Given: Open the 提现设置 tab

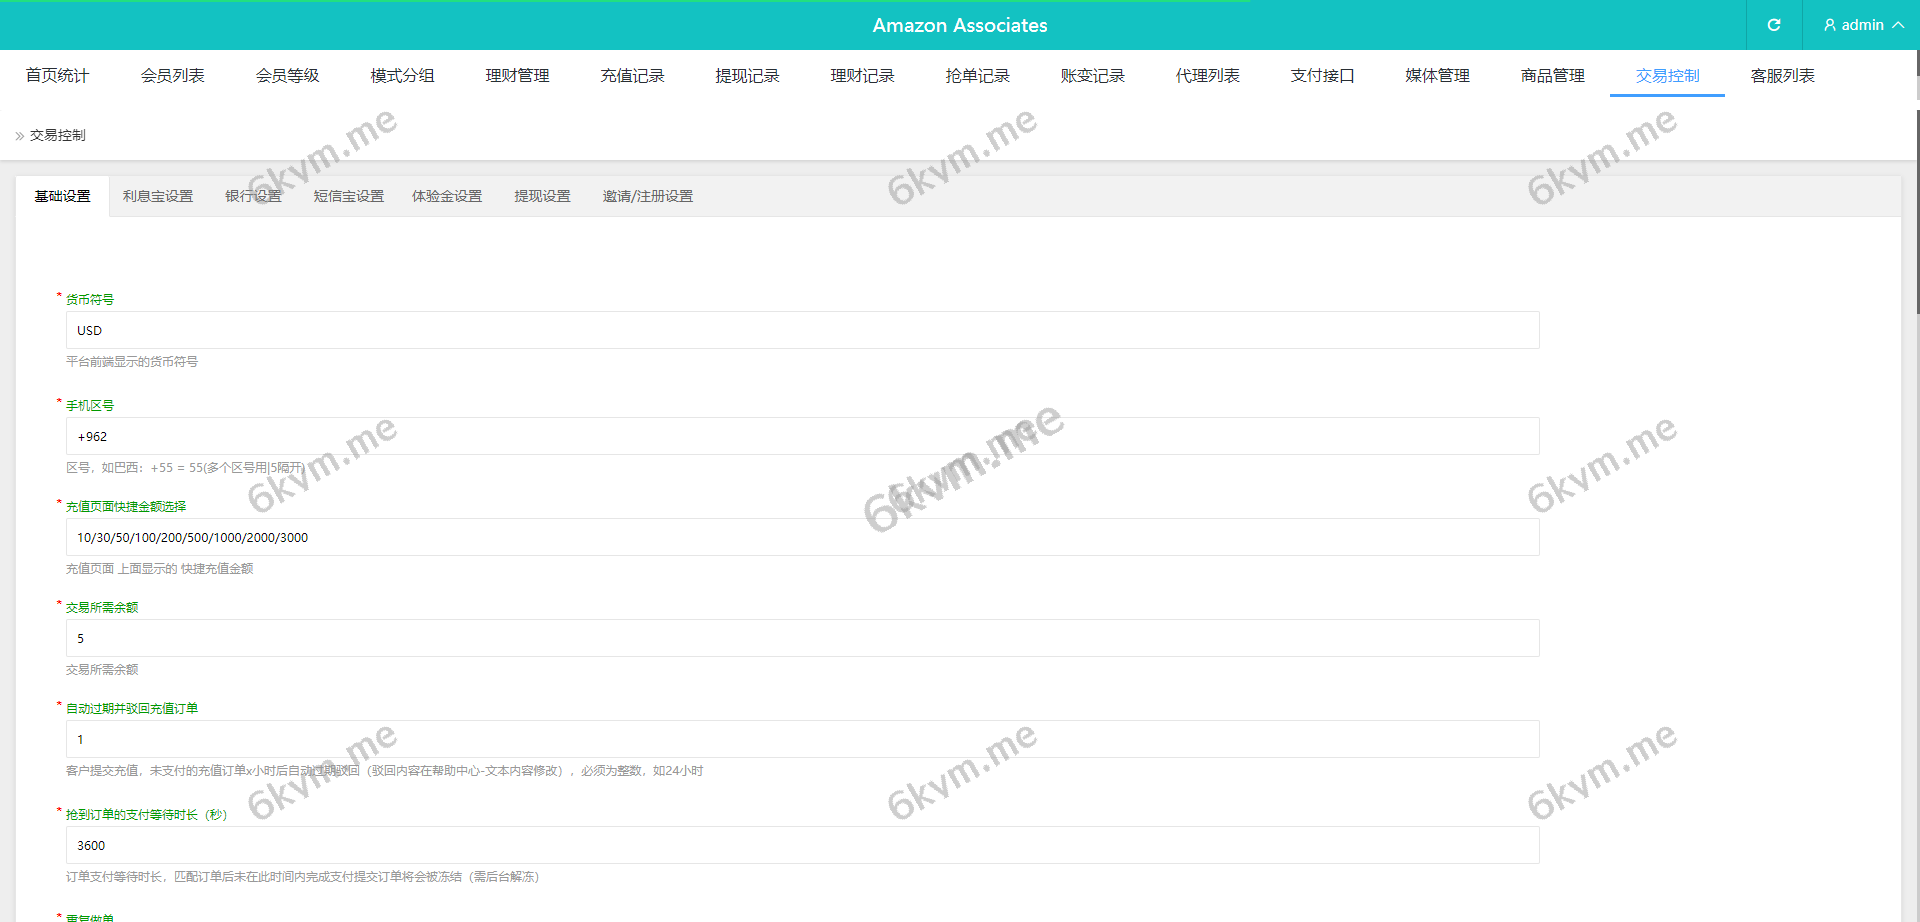Looking at the screenshot, I should (542, 197).
